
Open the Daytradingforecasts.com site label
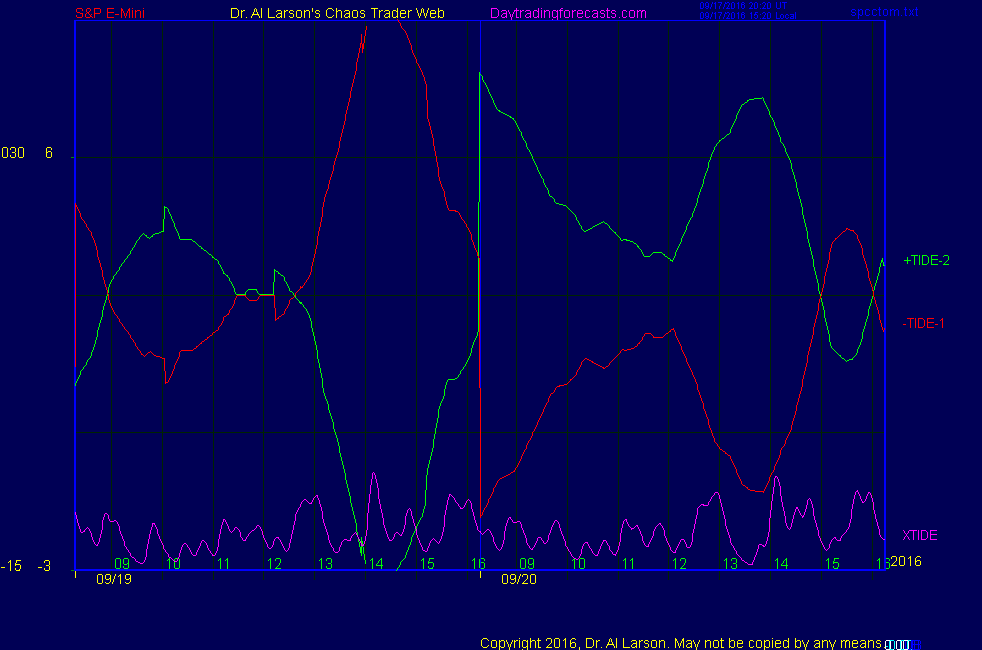click(568, 13)
